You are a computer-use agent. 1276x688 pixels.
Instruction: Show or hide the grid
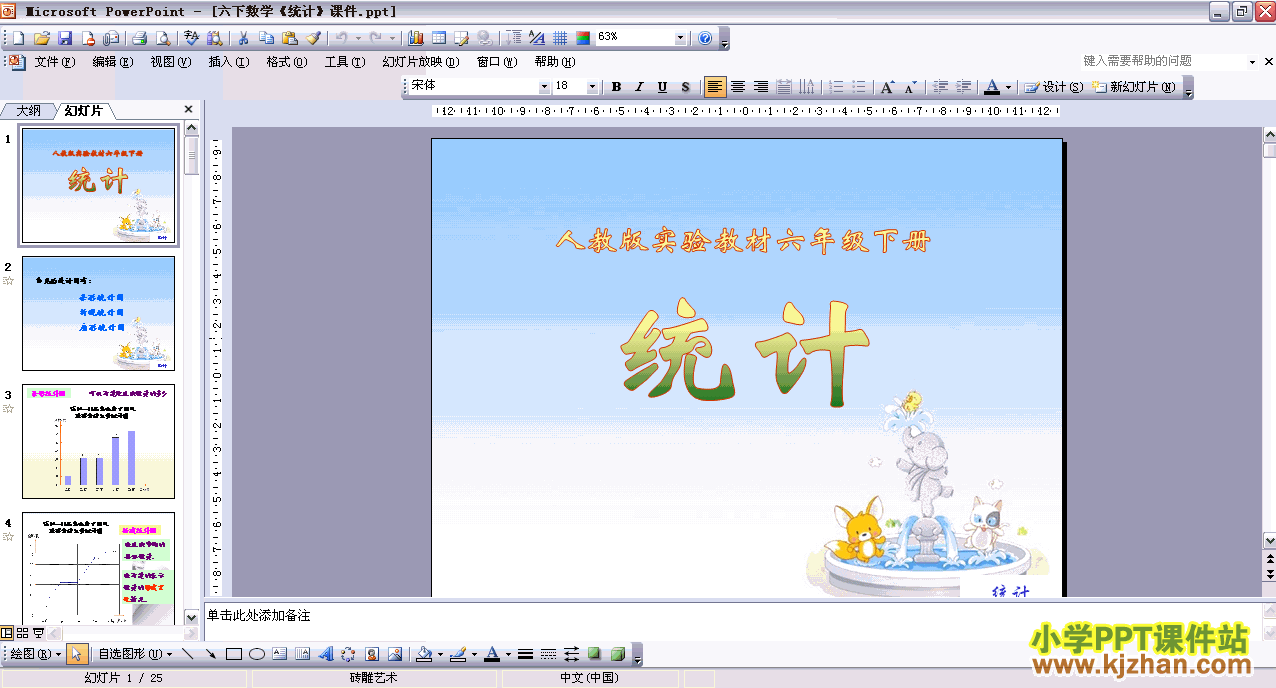560,38
